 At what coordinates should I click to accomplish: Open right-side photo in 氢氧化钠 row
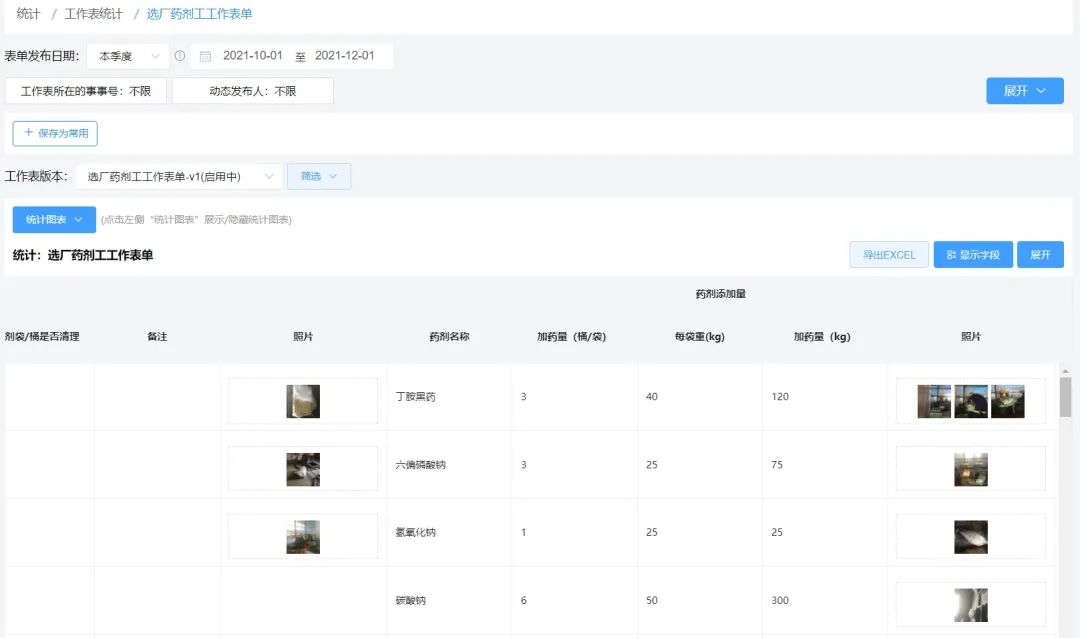(970, 537)
